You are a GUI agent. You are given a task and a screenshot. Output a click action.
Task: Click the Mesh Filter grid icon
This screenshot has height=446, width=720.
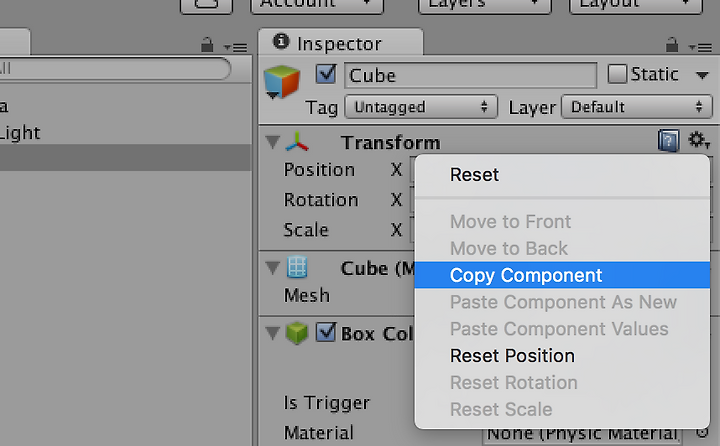tap(297, 267)
